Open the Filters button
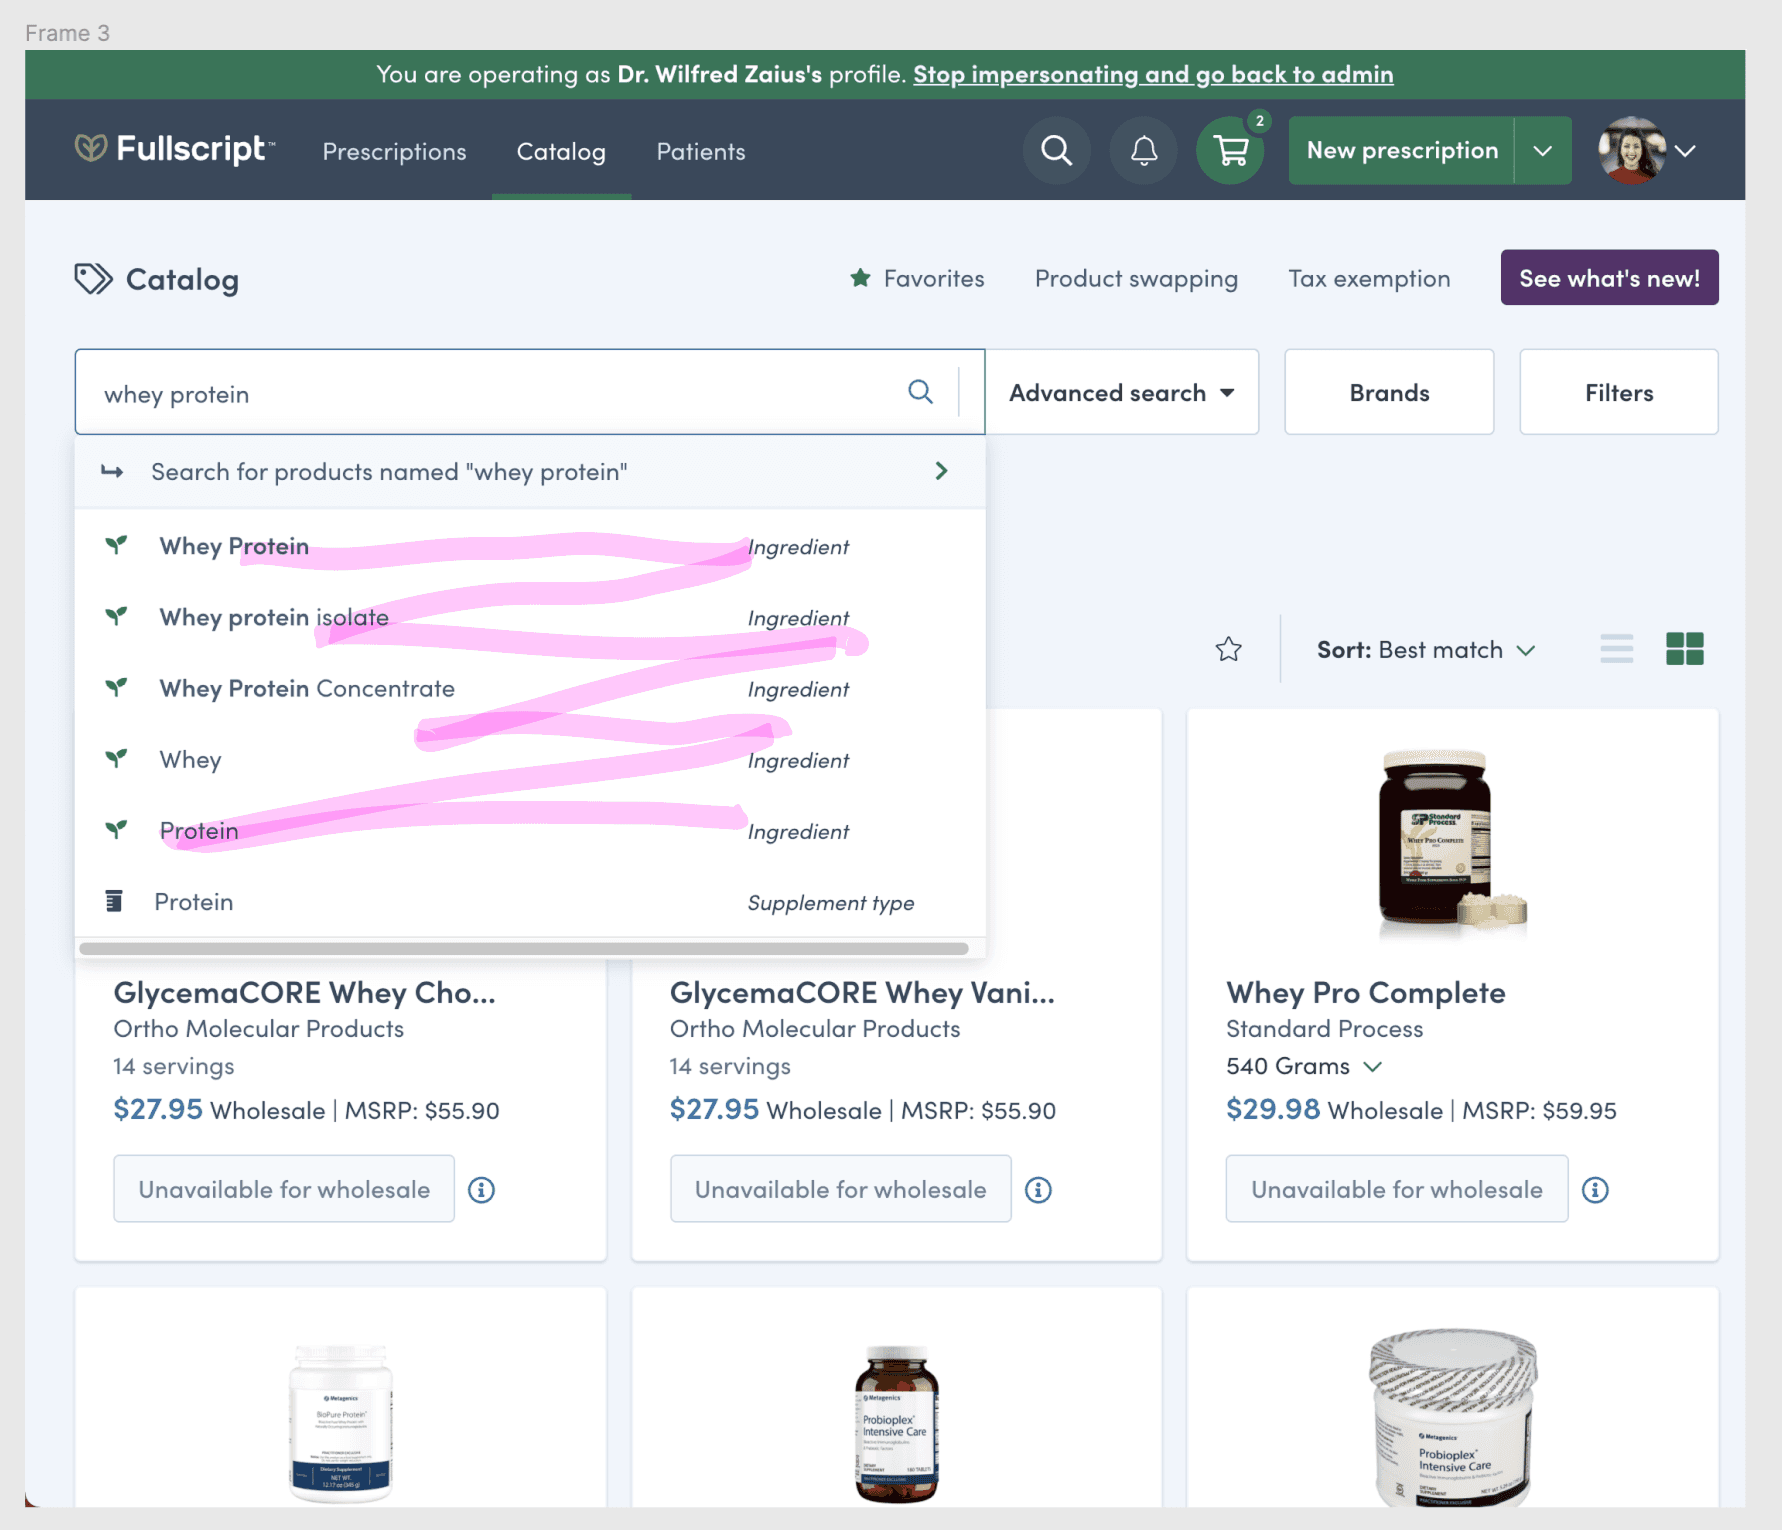The image size is (1782, 1530). [1619, 392]
